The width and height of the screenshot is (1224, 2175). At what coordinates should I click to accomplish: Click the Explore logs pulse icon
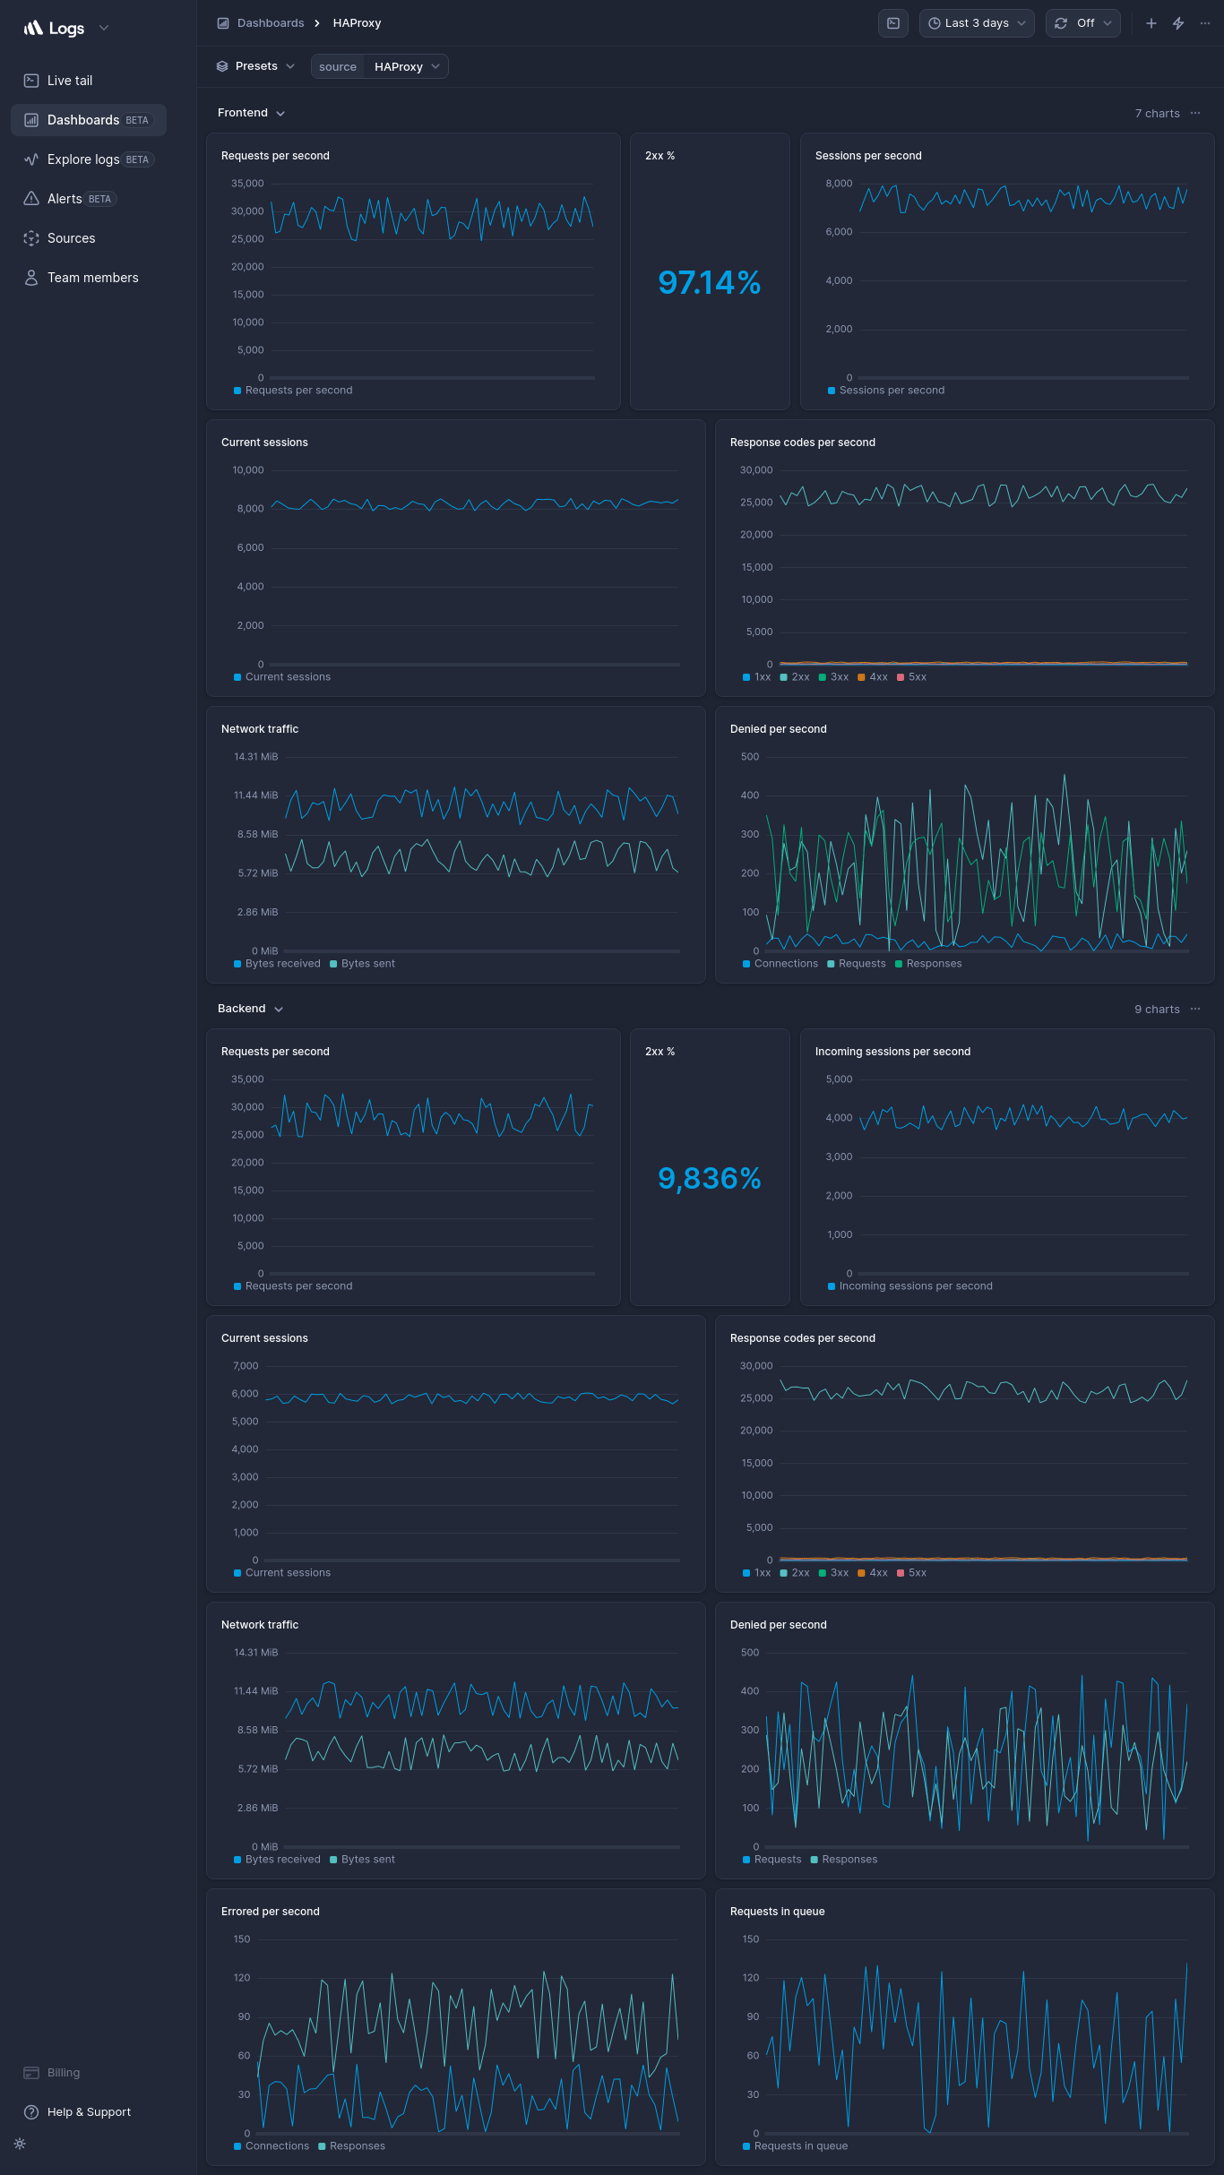[x=31, y=160]
